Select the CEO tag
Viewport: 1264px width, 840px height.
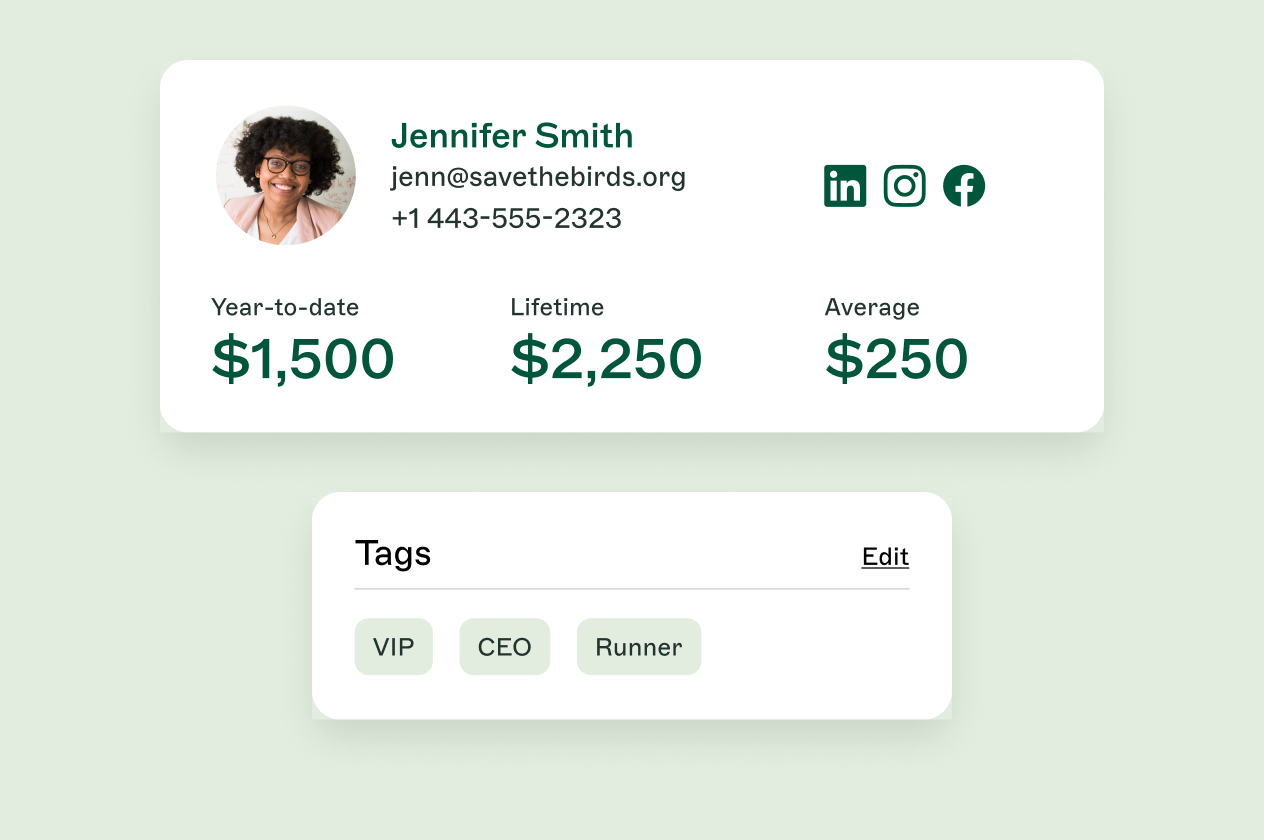pos(505,647)
